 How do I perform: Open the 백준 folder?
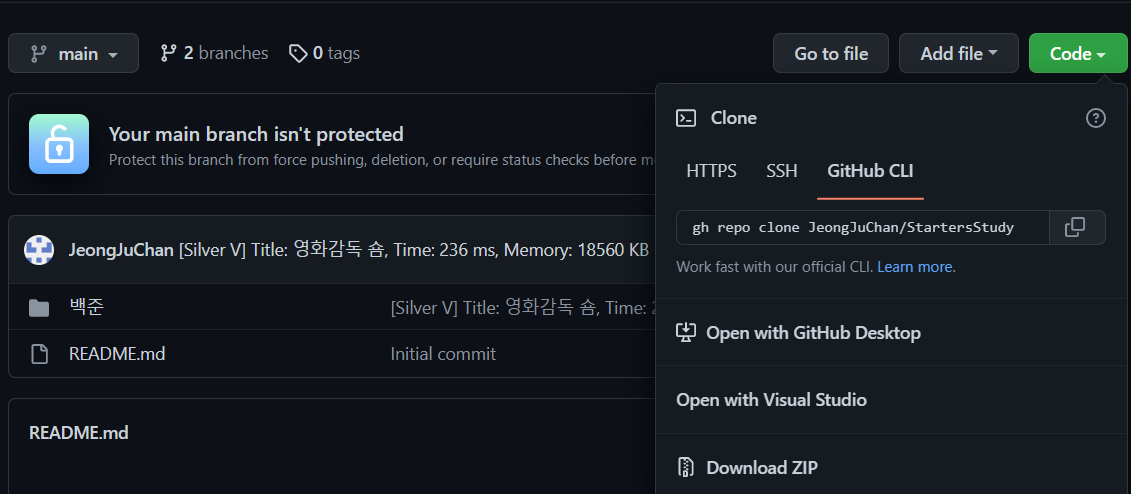click(x=86, y=307)
